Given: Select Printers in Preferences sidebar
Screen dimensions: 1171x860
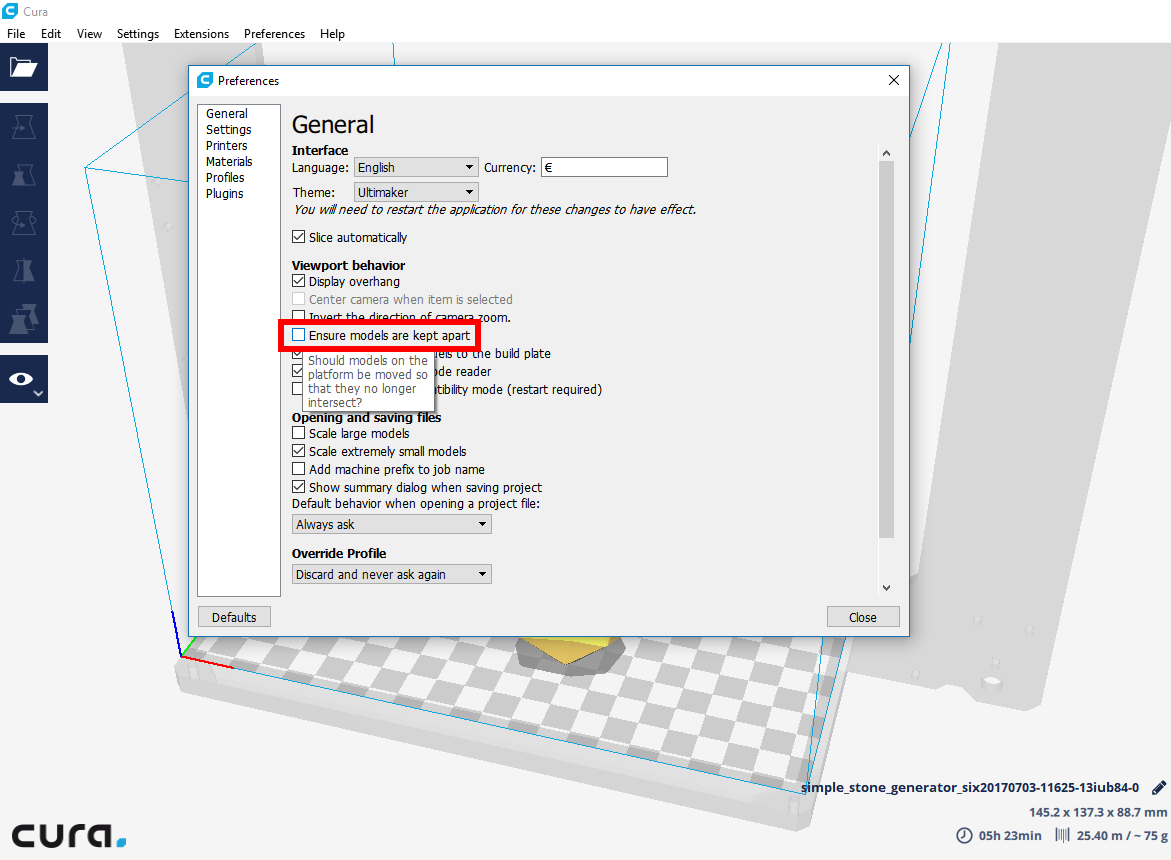Looking at the screenshot, I should [x=226, y=146].
